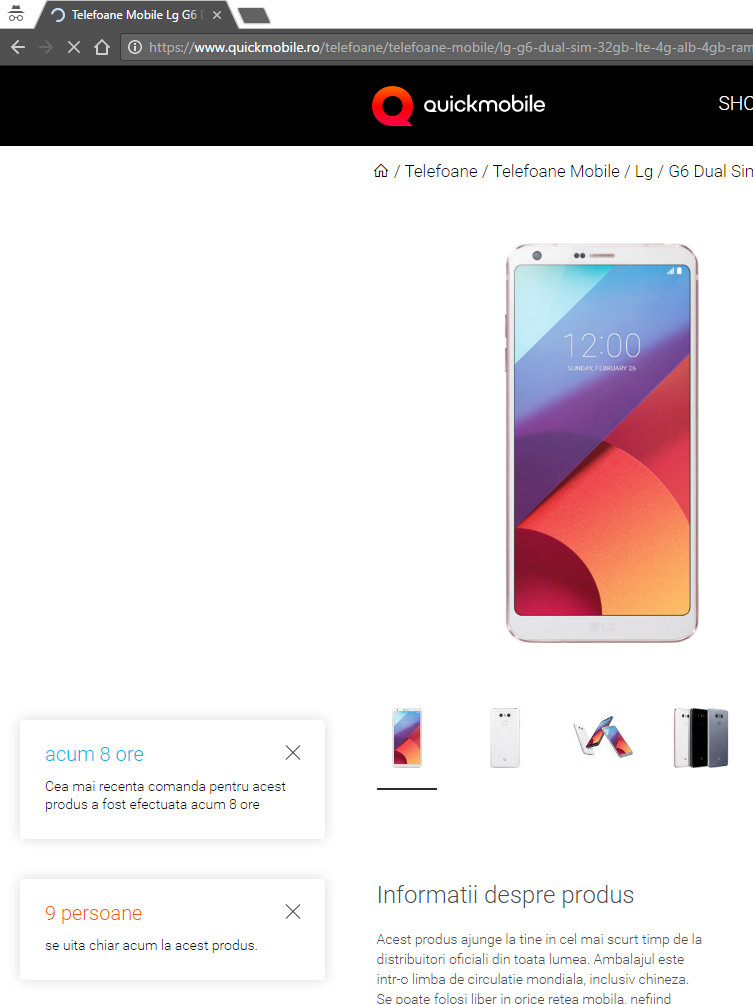753x1004 pixels.
Task: Open the Telefoane breadcrumb link
Action: tap(441, 171)
